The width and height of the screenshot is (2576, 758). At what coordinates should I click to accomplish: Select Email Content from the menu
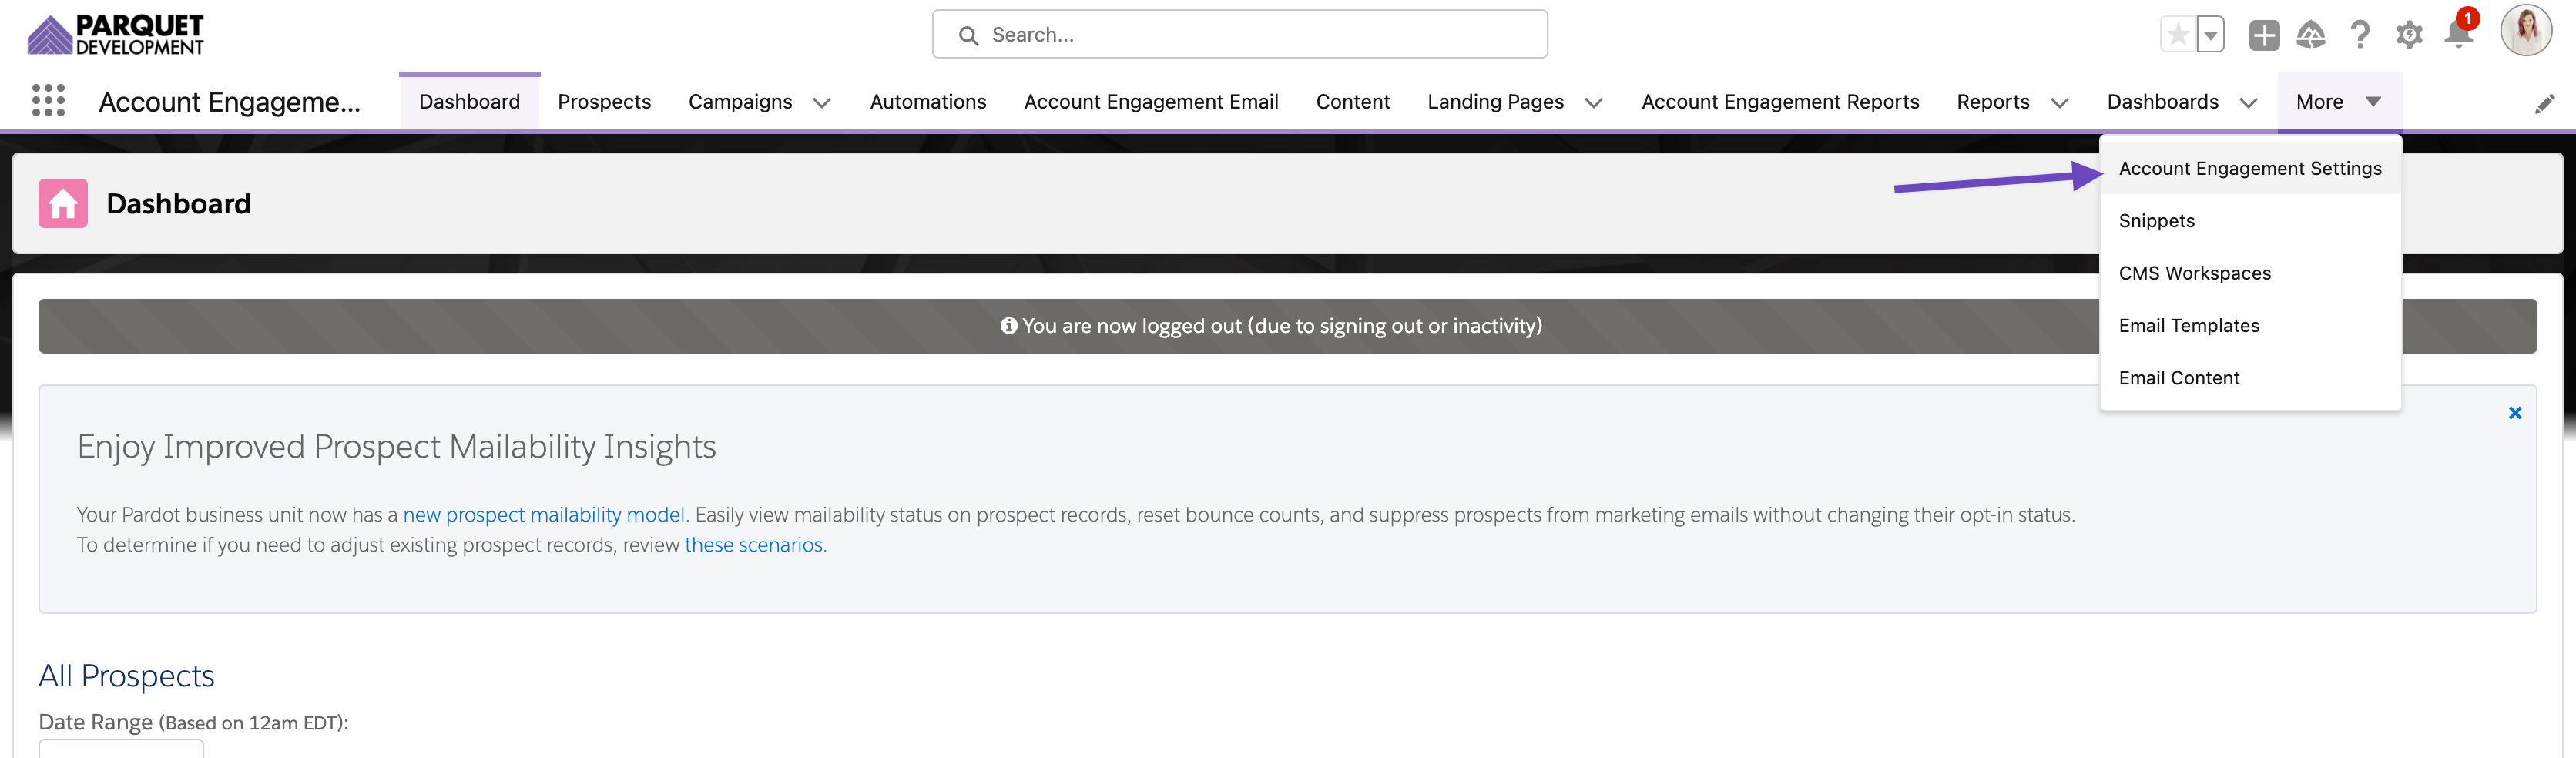click(2250, 378)
